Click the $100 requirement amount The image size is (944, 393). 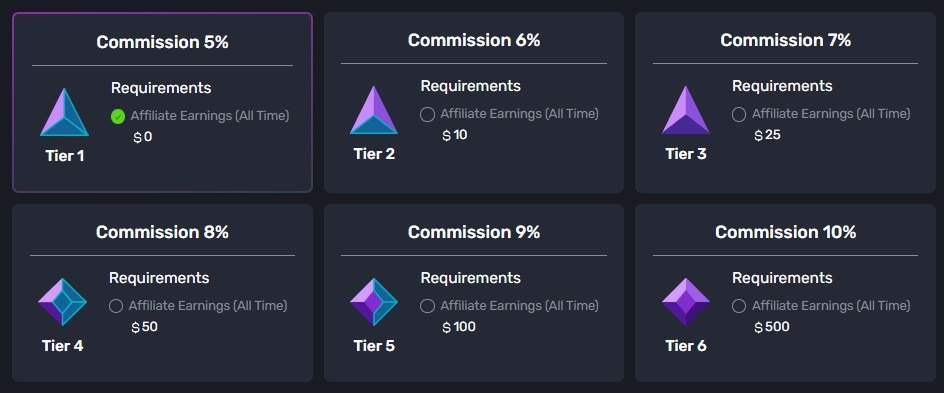pyautogui.click(x=459, y=327)
